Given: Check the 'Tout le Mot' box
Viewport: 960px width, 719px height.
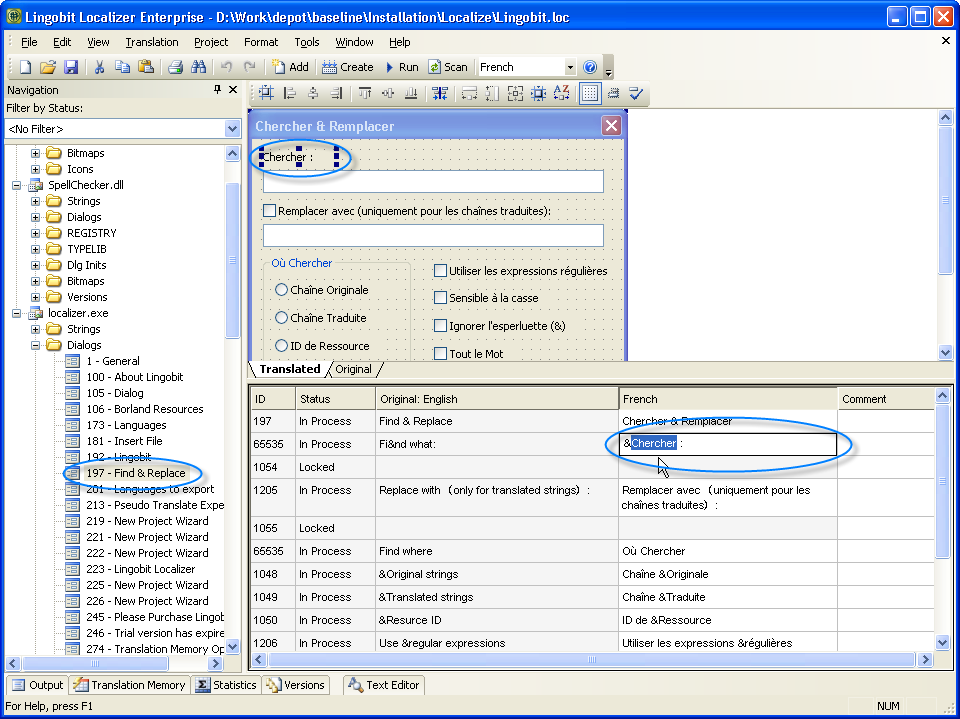Looking at the screenshot, I should coord(440,353).
